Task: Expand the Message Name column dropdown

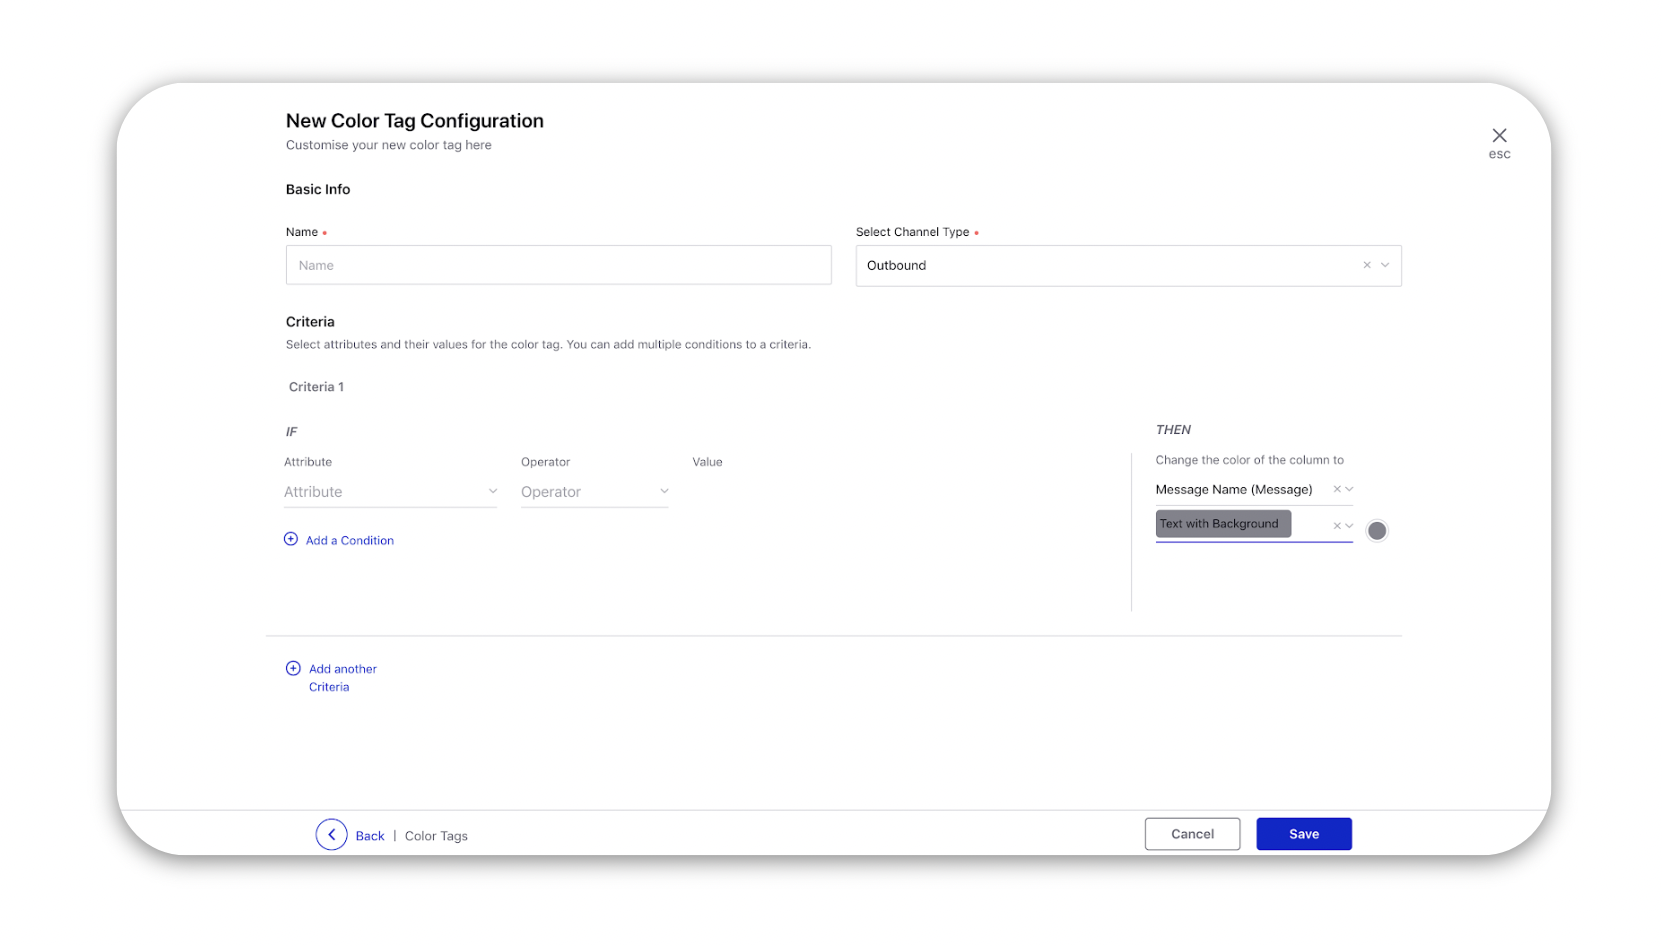Action: coord(1349,489)
